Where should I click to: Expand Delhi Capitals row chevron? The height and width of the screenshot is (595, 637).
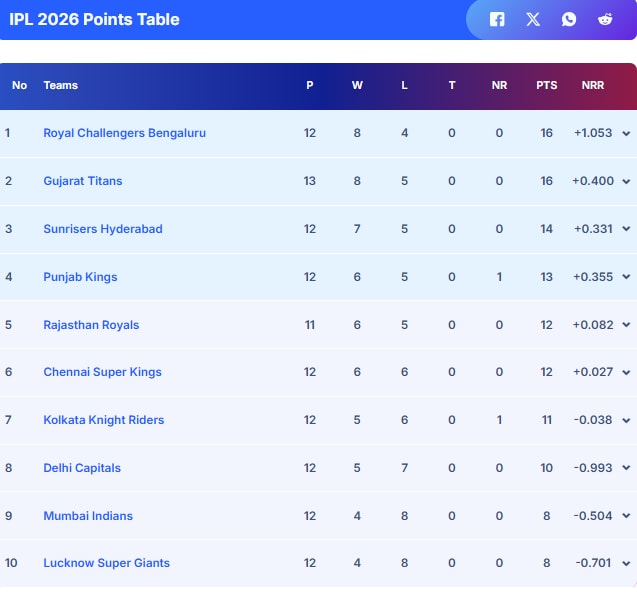[626, 468]
